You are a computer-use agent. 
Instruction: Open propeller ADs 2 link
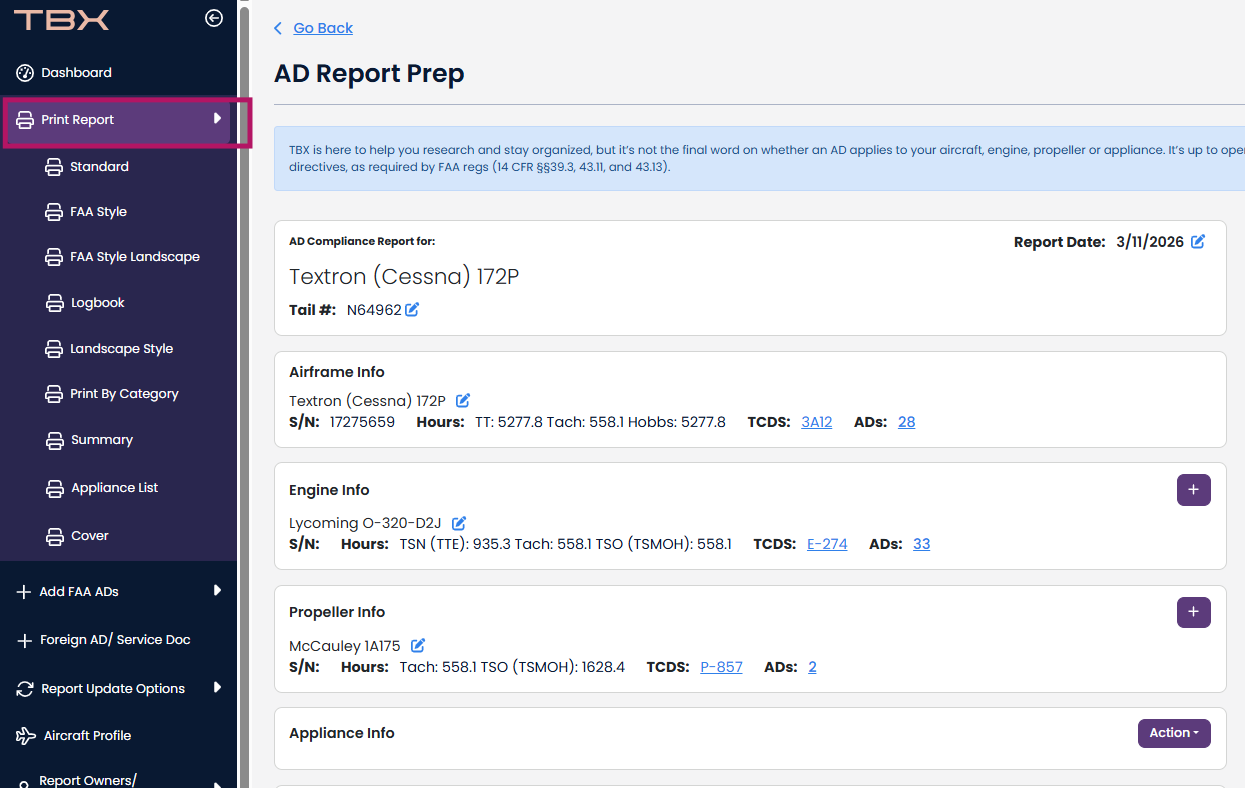click(812, 667)
